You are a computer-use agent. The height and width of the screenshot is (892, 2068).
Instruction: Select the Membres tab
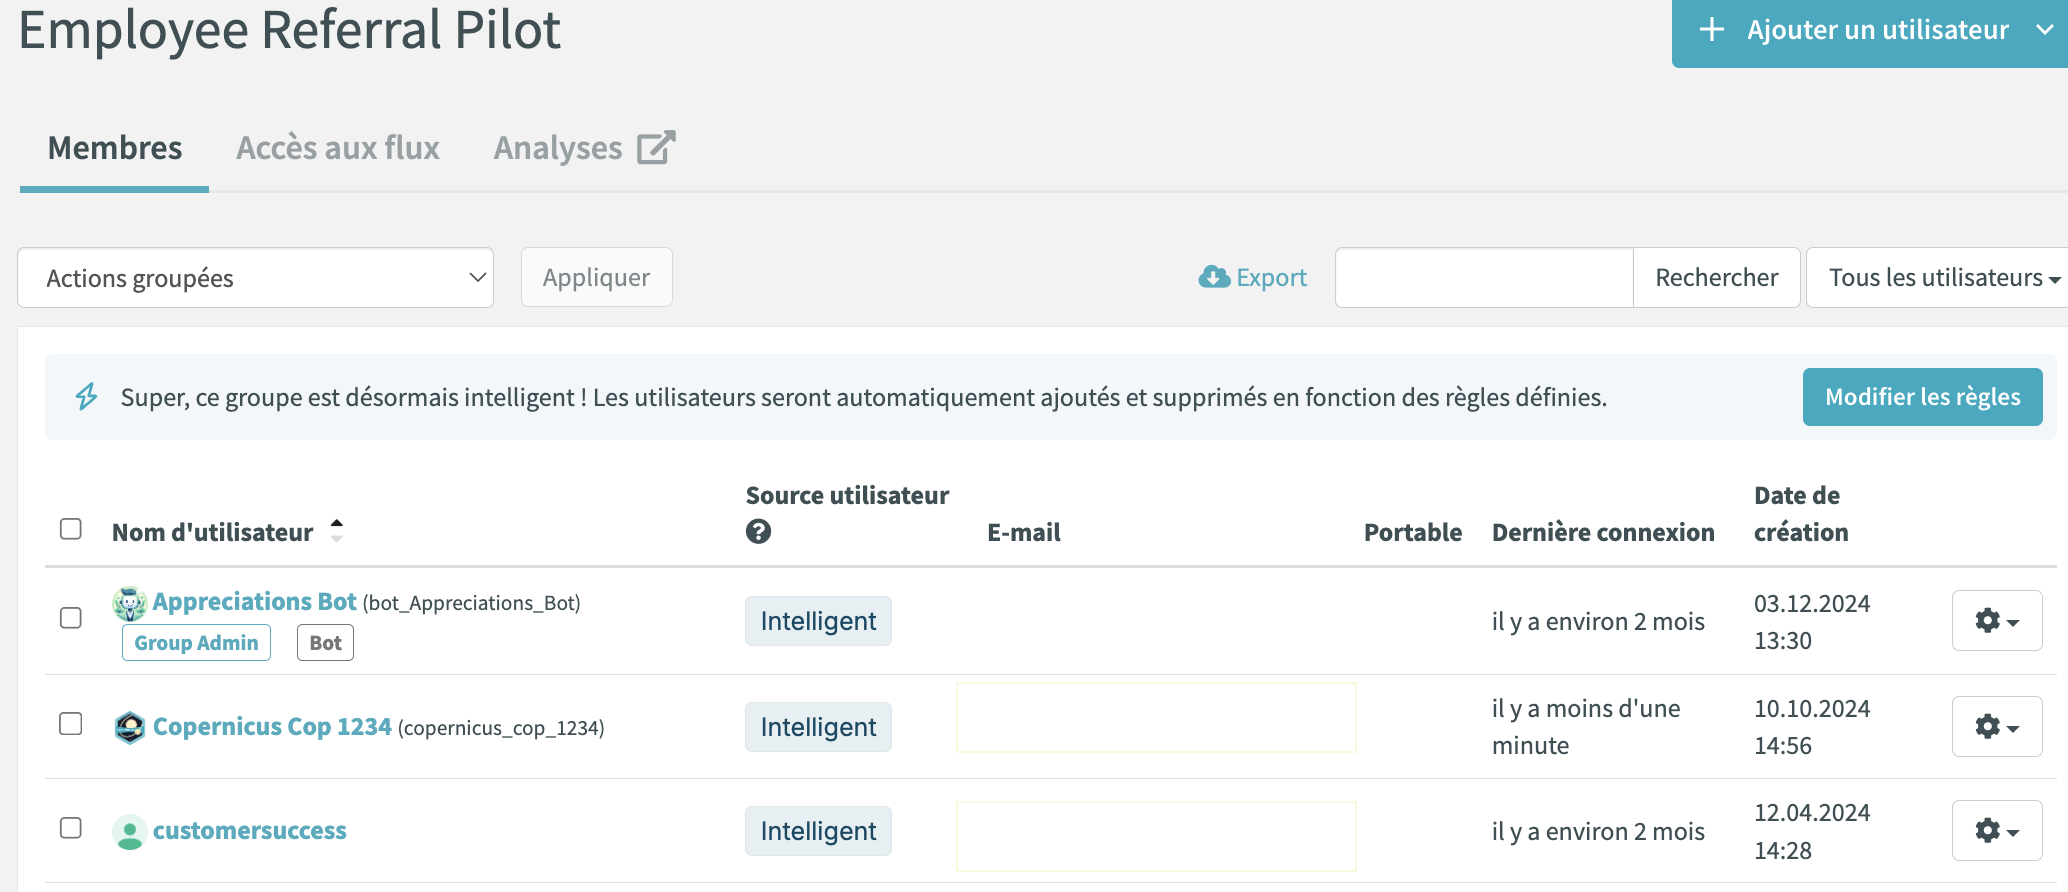pos(115,148)
